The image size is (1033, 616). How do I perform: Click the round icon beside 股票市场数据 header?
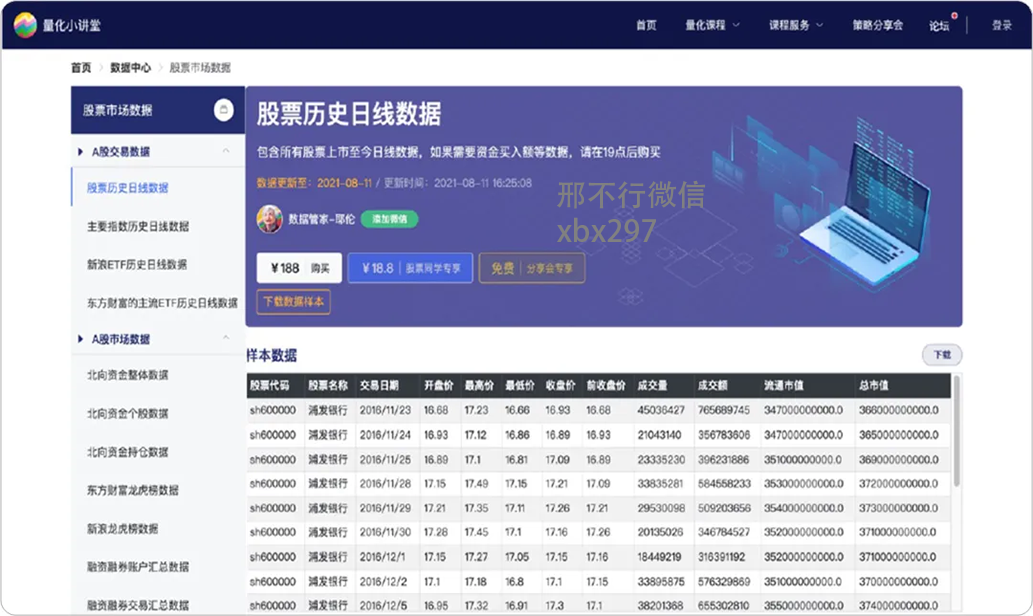click(223, 110)
